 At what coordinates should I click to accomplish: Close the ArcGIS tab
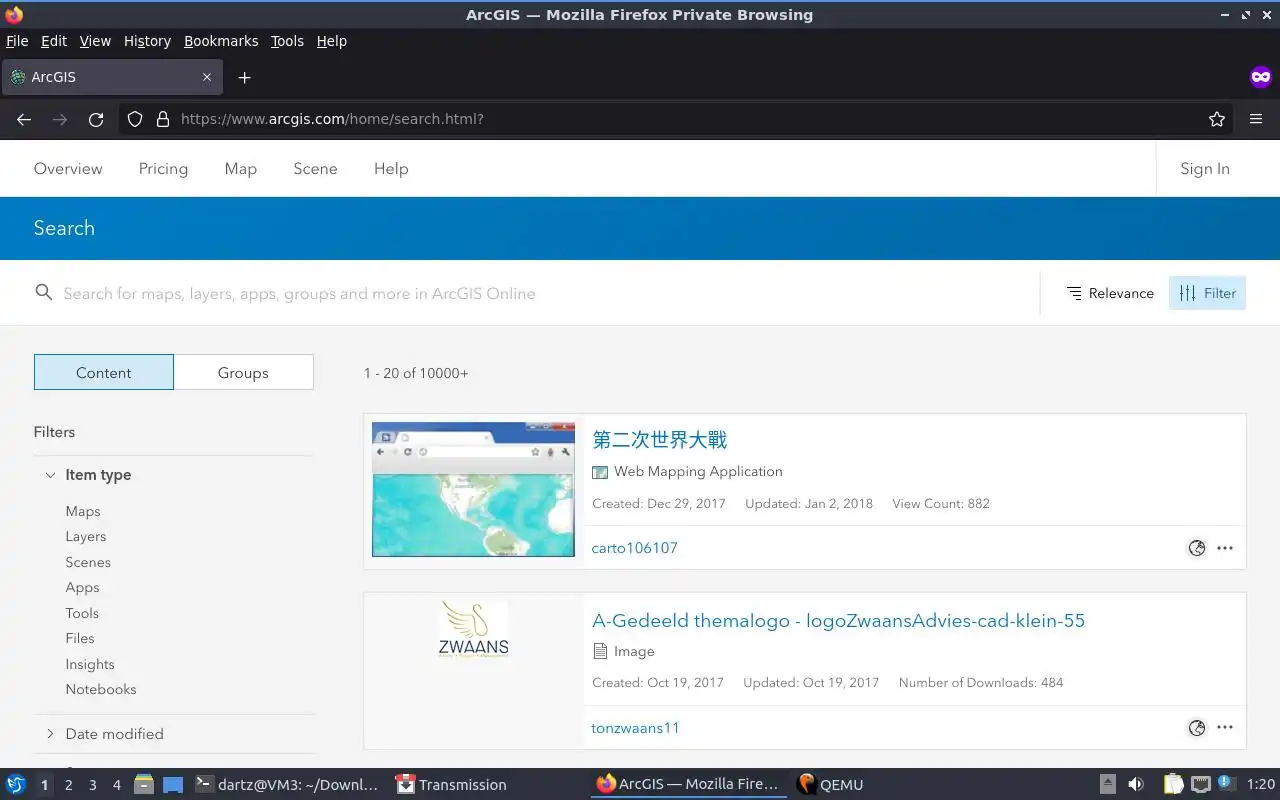(207, 77)
